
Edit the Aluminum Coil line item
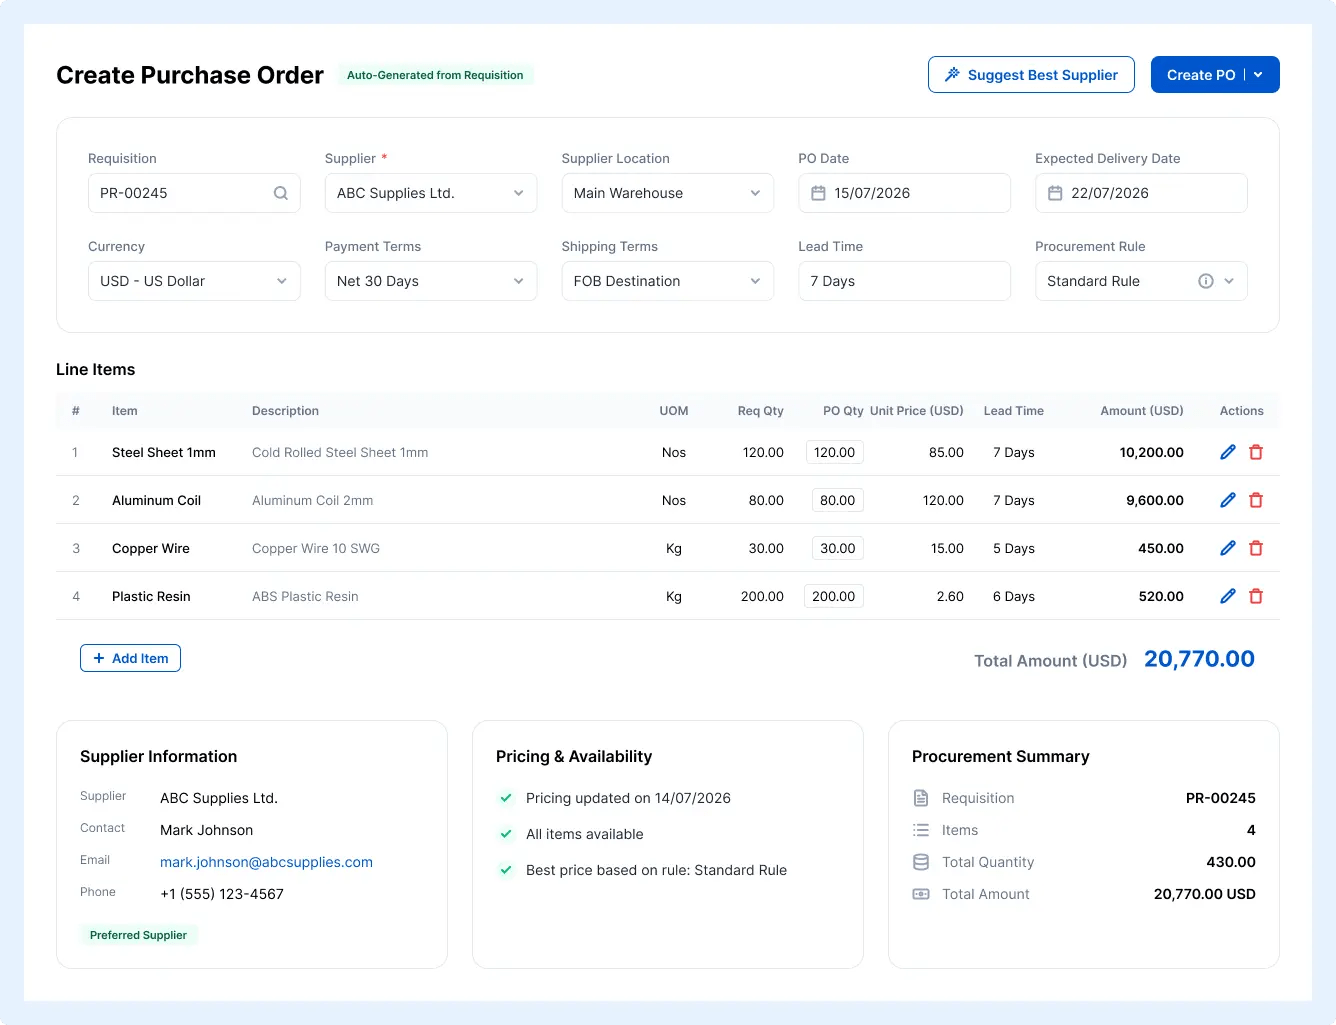point(1228,500)
